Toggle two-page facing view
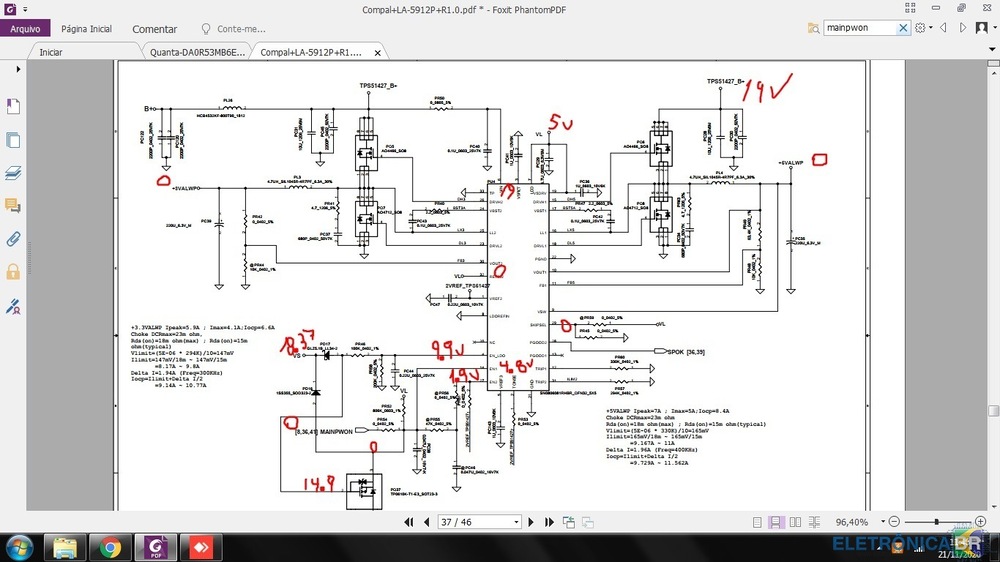 tap(795, 522)
